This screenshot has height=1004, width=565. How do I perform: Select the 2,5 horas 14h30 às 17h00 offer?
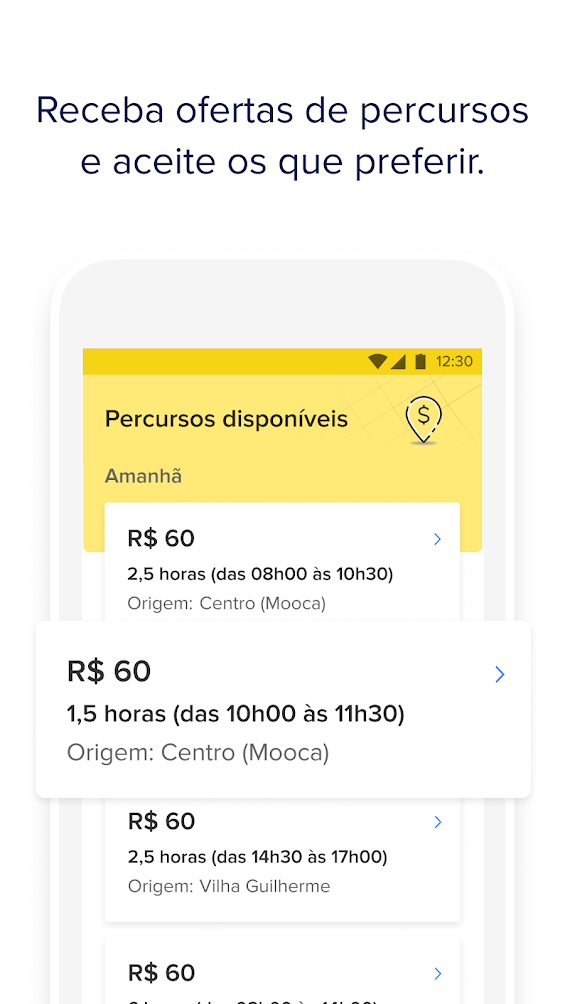pos(282,860)
